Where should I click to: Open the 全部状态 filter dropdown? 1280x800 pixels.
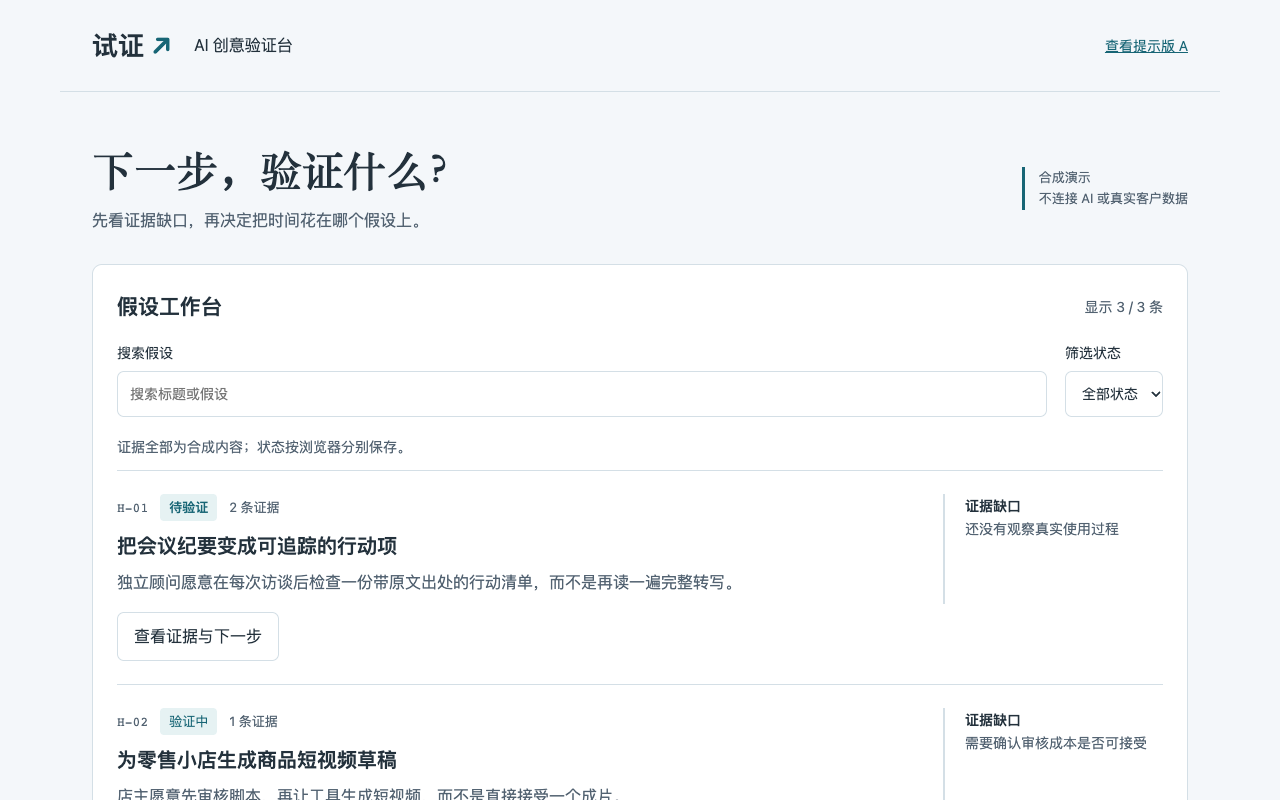coord(1114,394)
